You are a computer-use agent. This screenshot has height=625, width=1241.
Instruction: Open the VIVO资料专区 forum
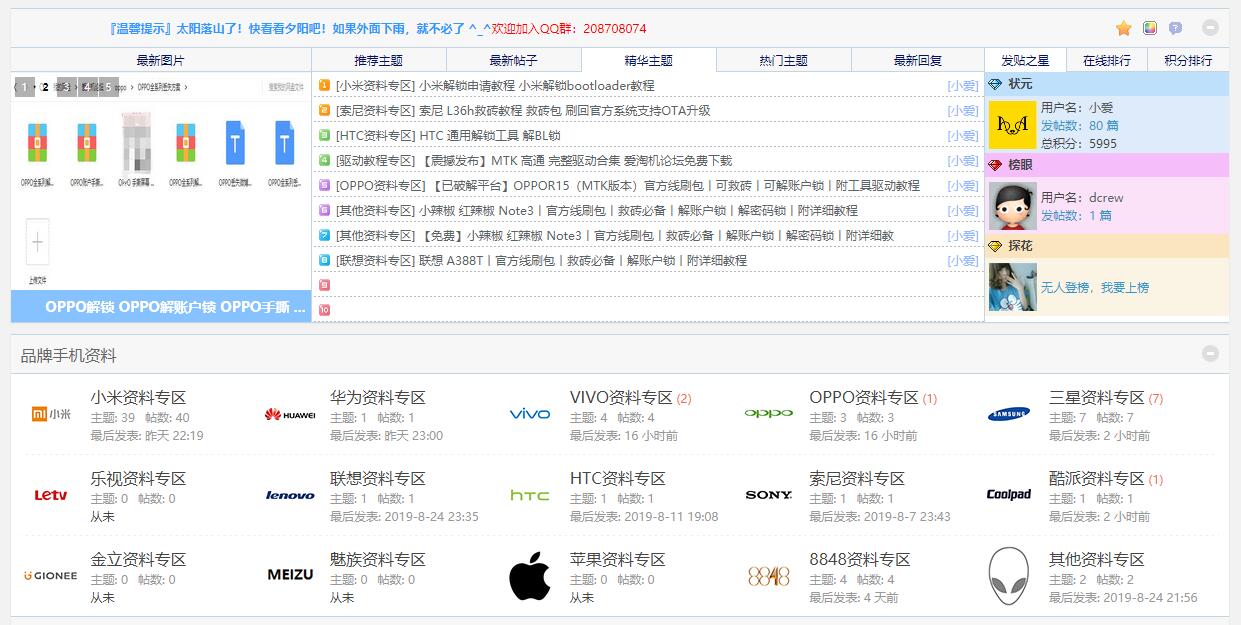coord(621,398)
